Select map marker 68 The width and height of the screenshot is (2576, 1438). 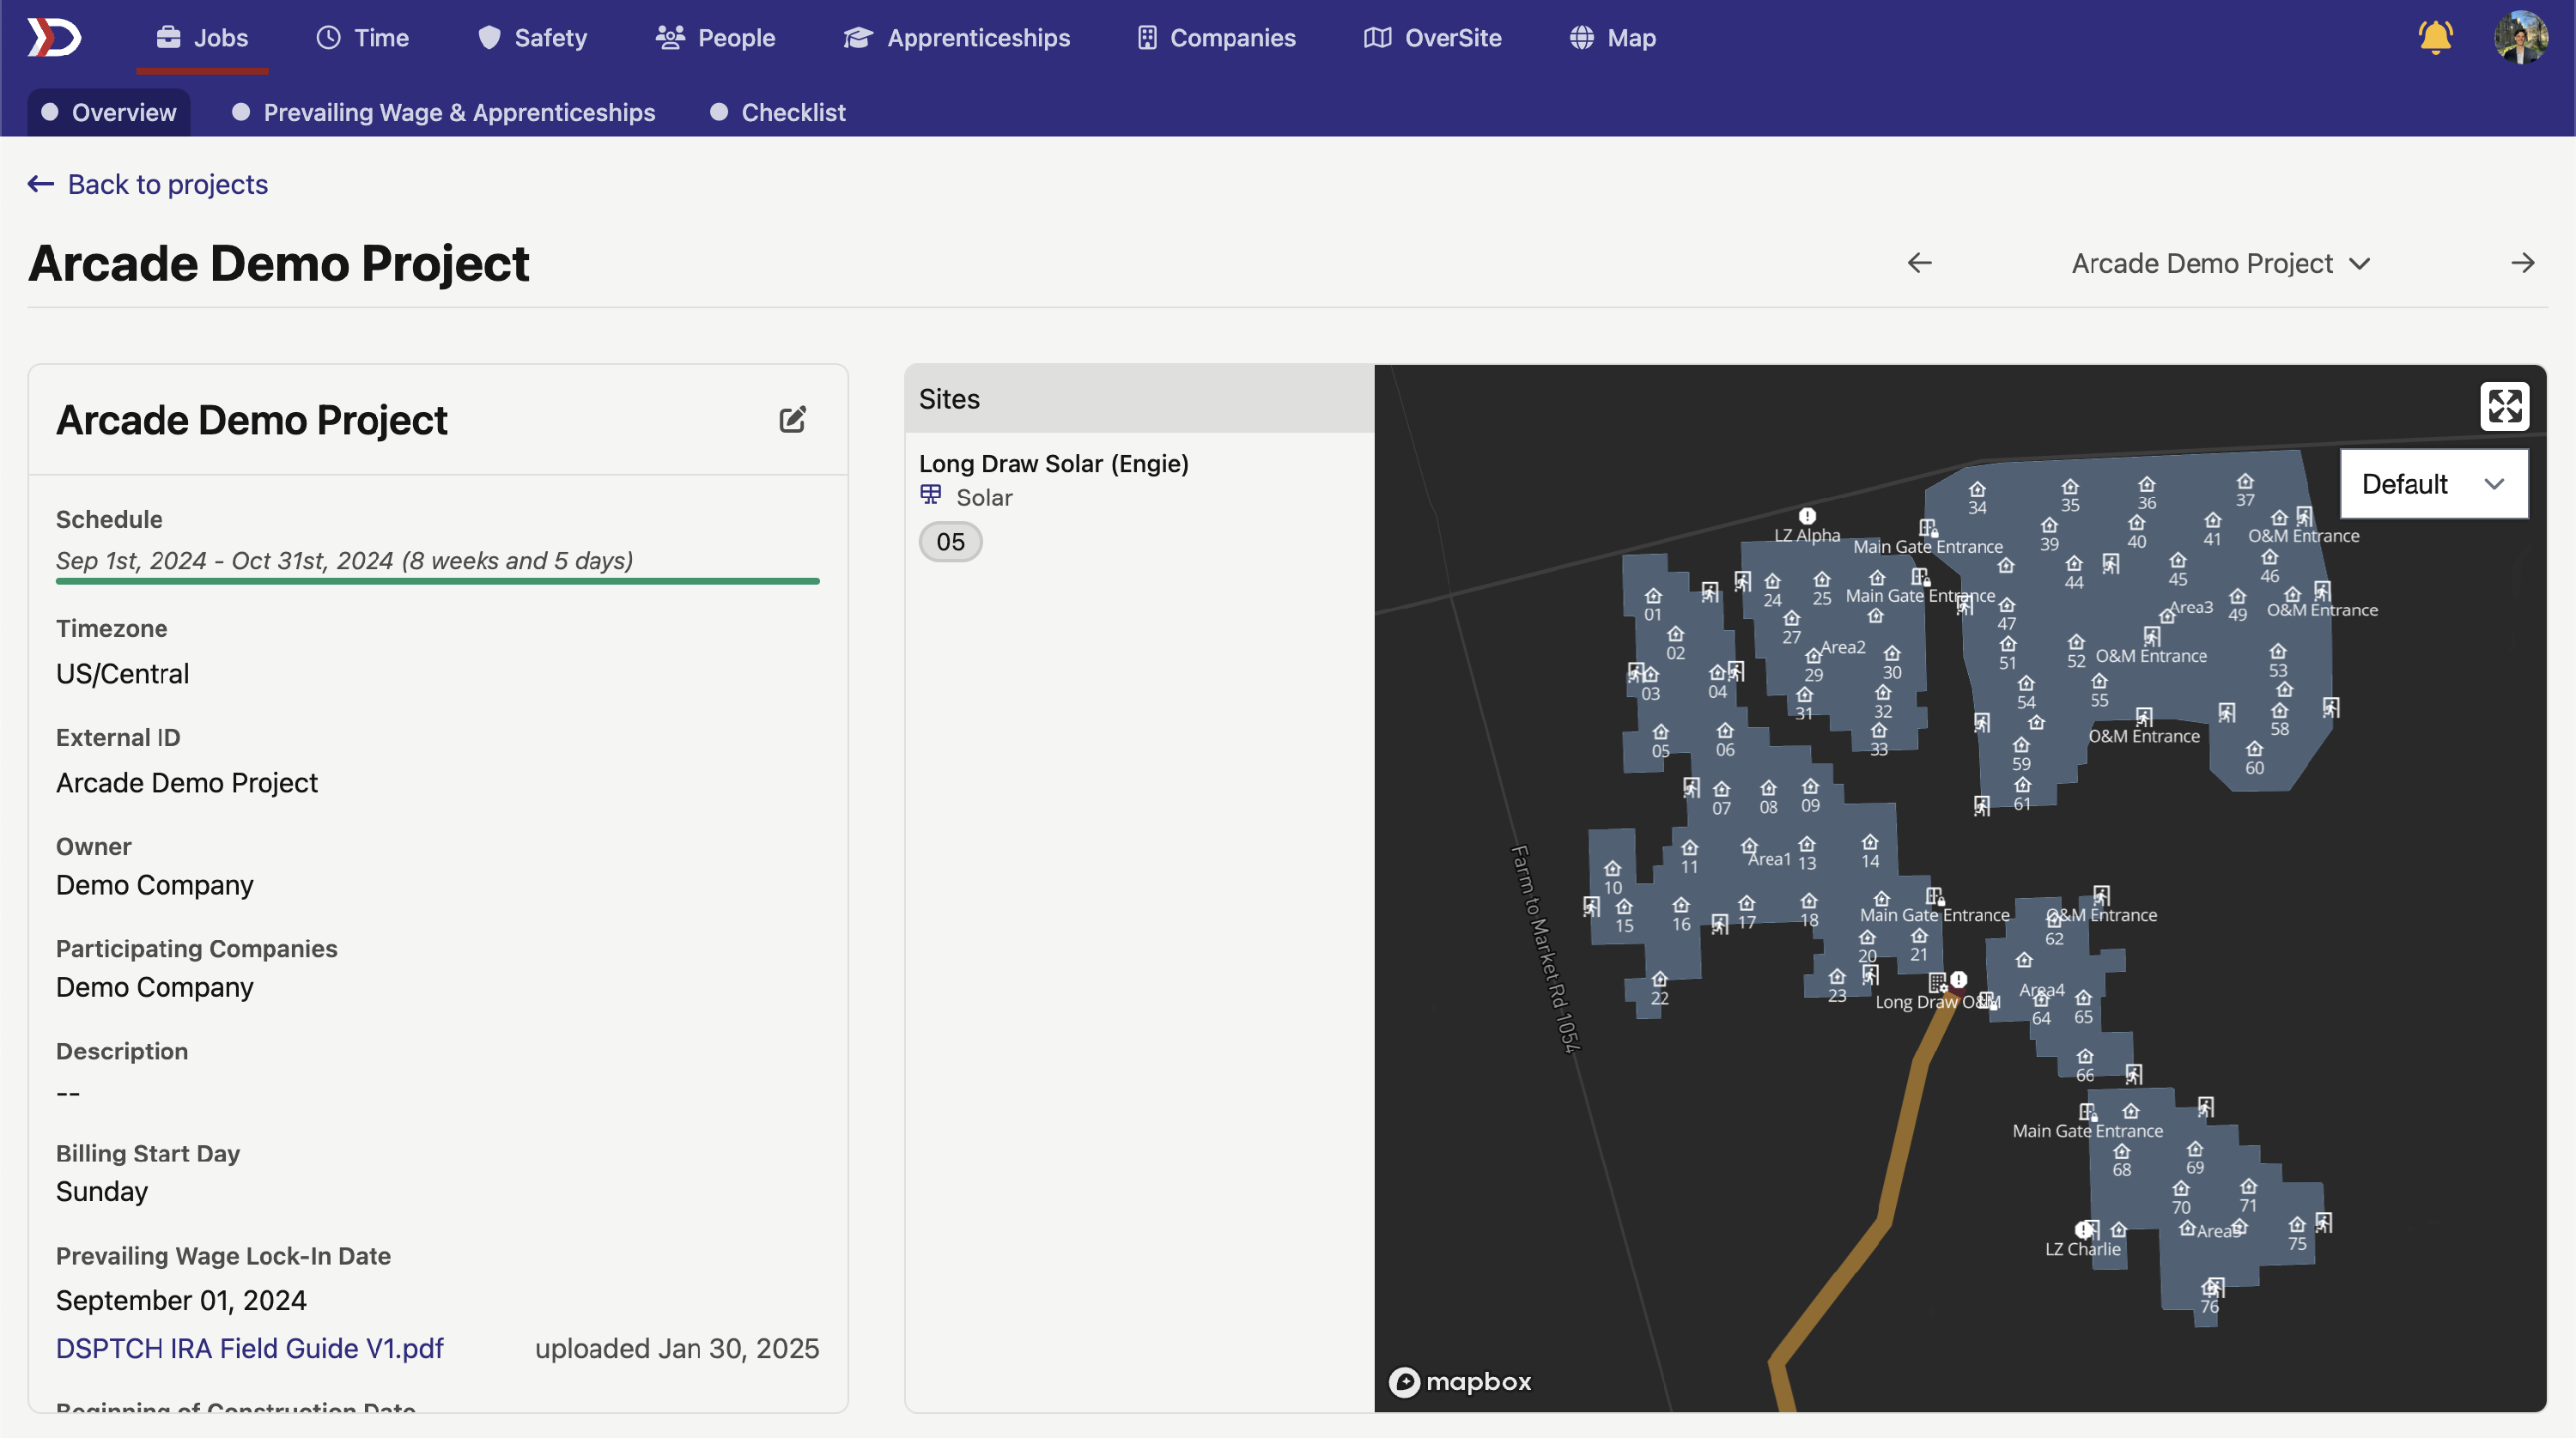point(2121,1159)
